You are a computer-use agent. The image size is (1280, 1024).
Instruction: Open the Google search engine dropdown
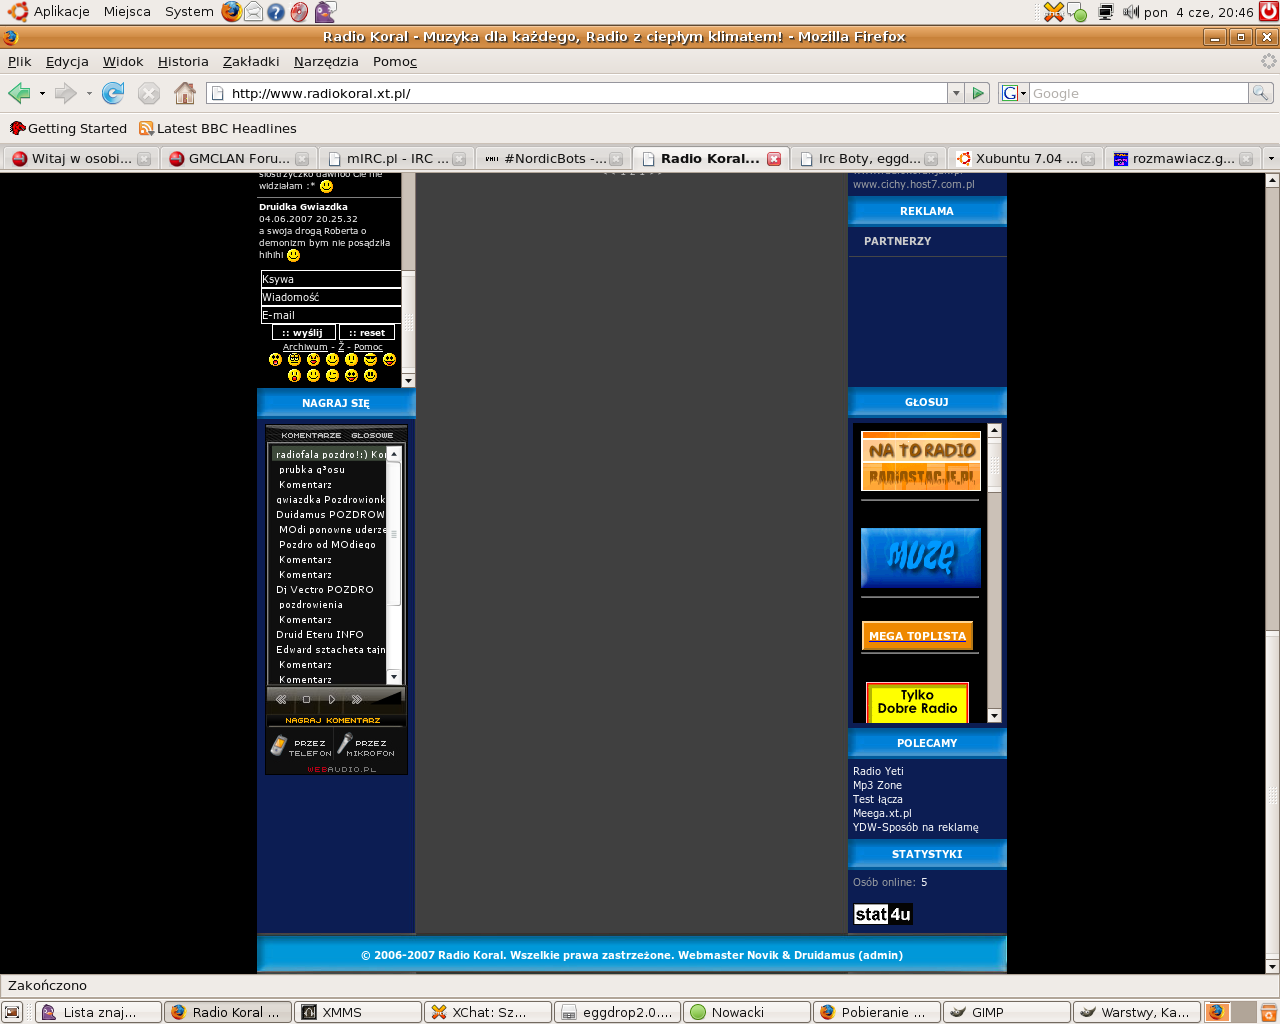coord(1014,93)
